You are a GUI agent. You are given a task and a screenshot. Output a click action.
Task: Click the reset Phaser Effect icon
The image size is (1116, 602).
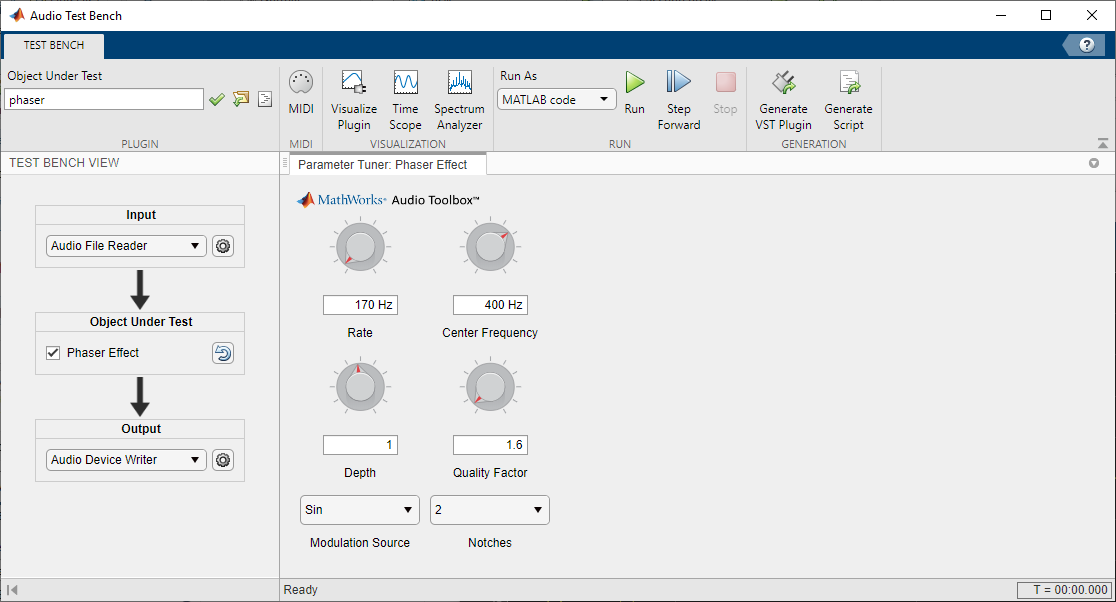point(223,353)
